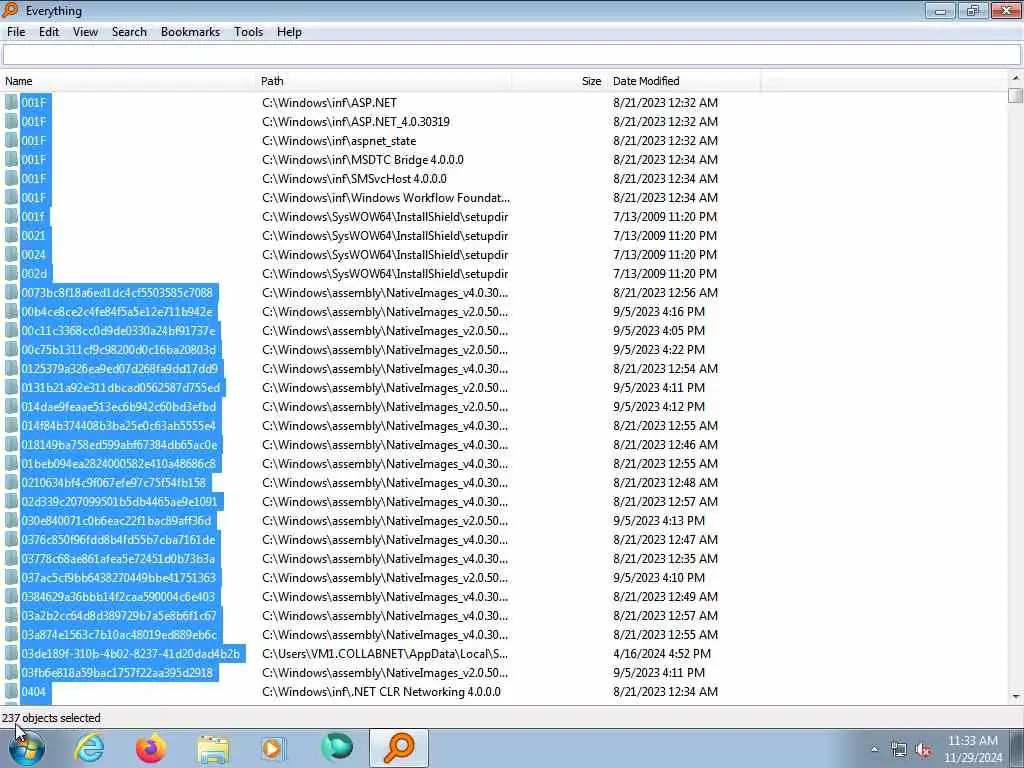This screenshot has height=768, width=1024.
Task: Open the Search menu
Action: tap(129, 32)
